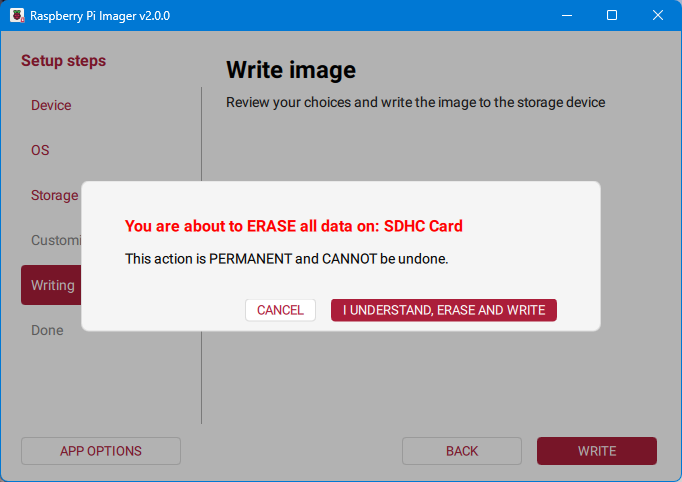Click 'This action is PERMANENT' message text

coord(287,259)
